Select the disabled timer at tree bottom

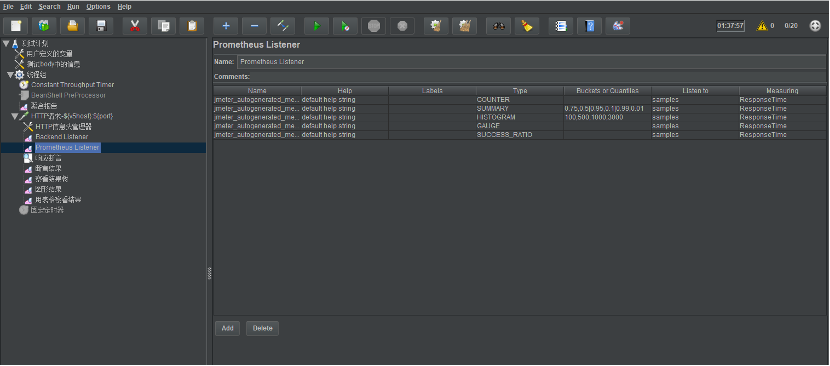click(x=46, y=210)
